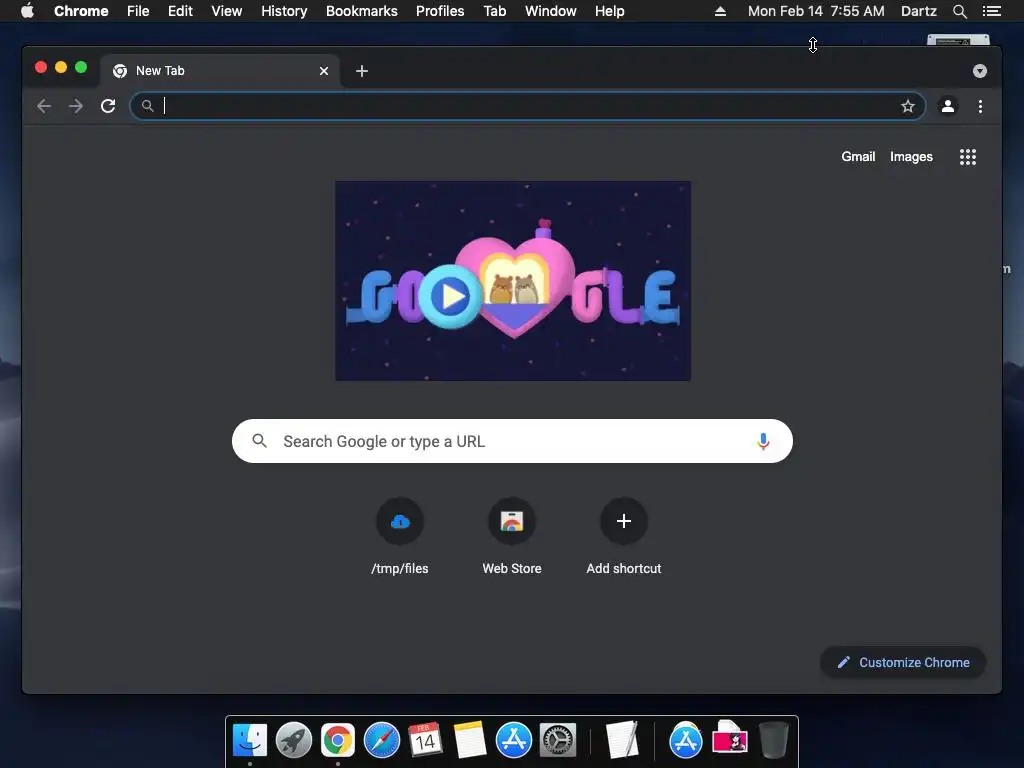Screen dimensions: 1024x768
Task: Click the Search Google or type a URL box
Action: click(x=512, y=441)
